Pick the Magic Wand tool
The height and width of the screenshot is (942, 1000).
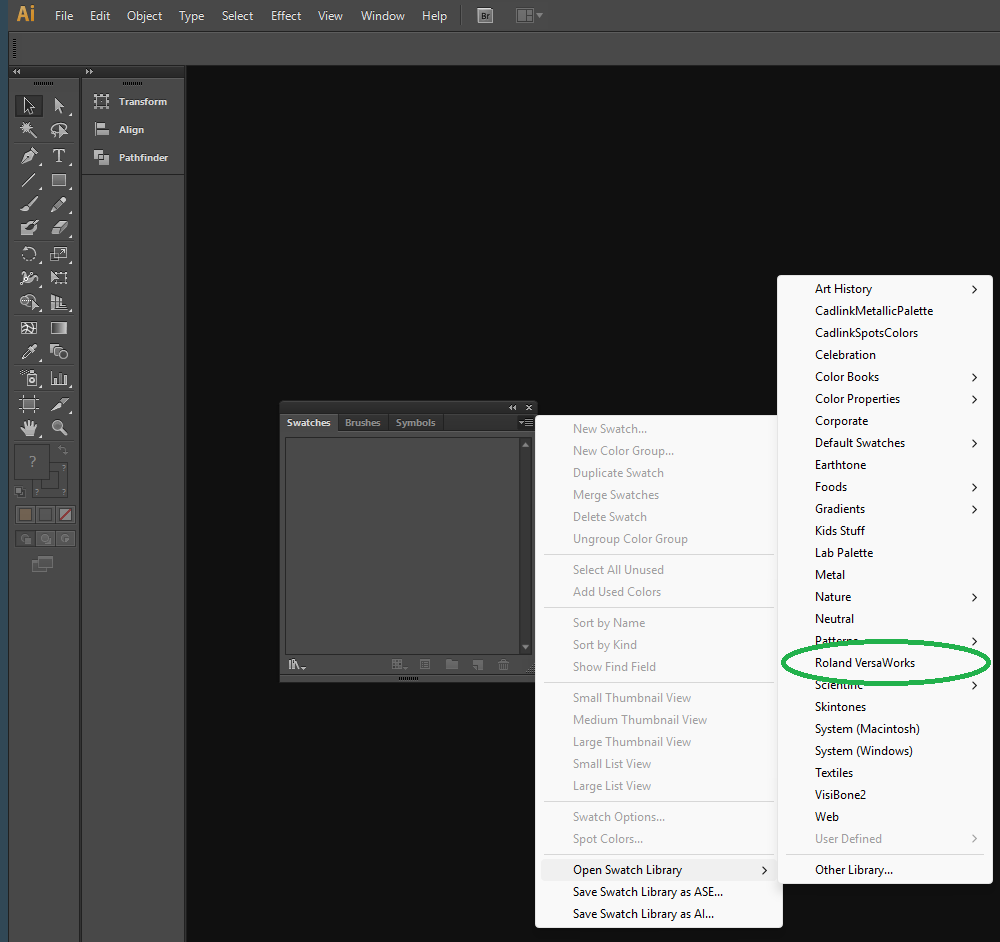tap(29, 130)
